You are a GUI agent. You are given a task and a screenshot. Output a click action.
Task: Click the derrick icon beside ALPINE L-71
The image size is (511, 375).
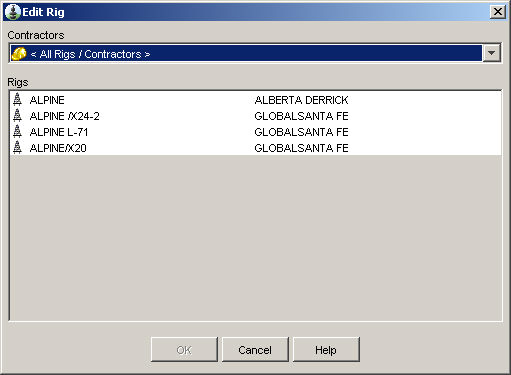17,132
